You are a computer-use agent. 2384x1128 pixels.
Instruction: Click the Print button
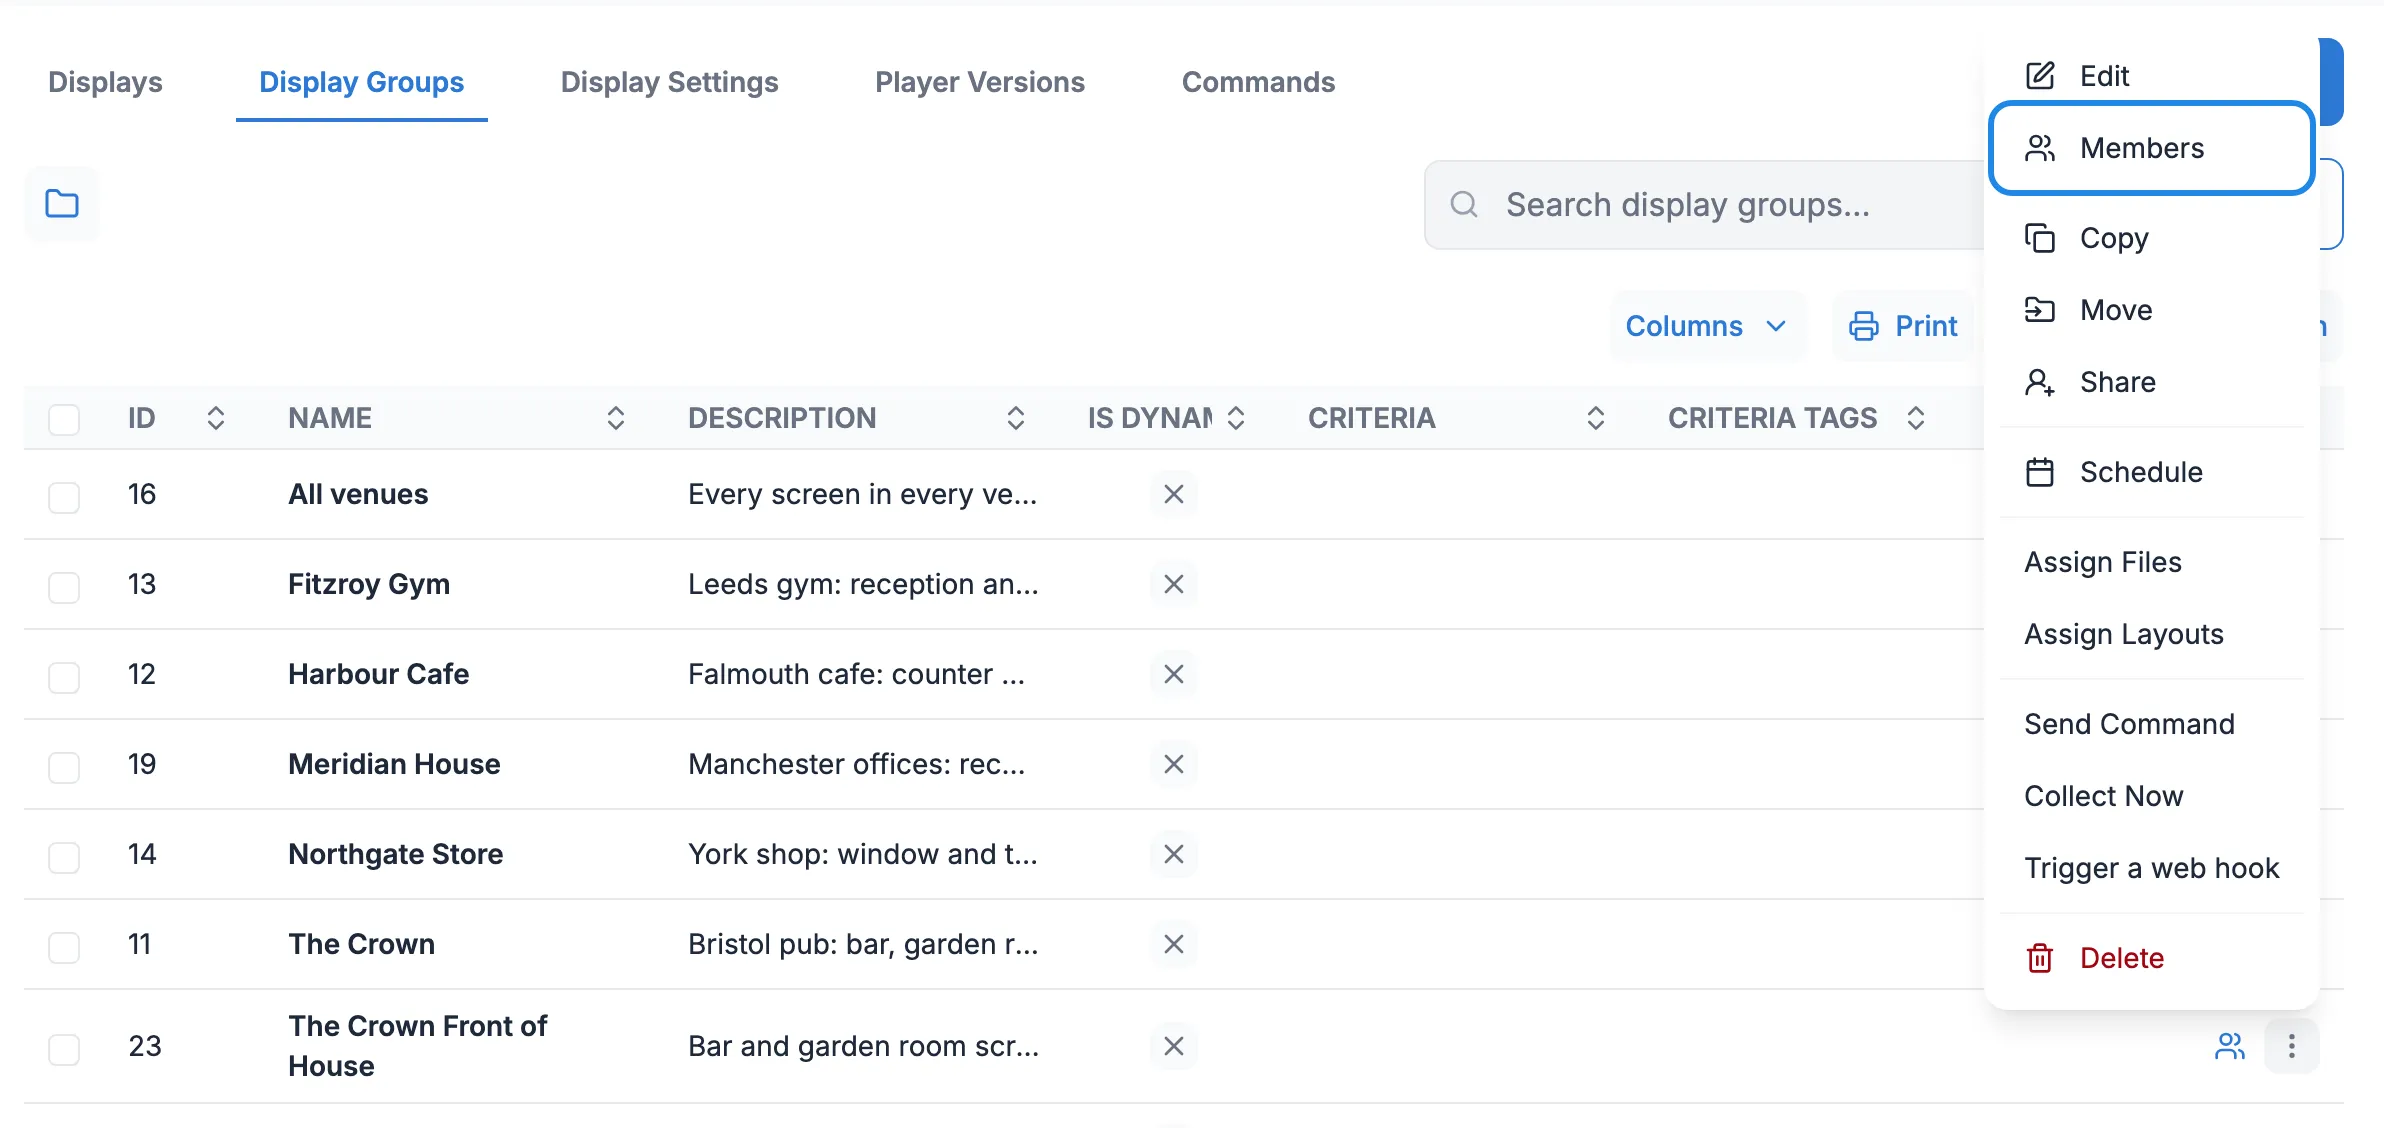[1903, 326]
